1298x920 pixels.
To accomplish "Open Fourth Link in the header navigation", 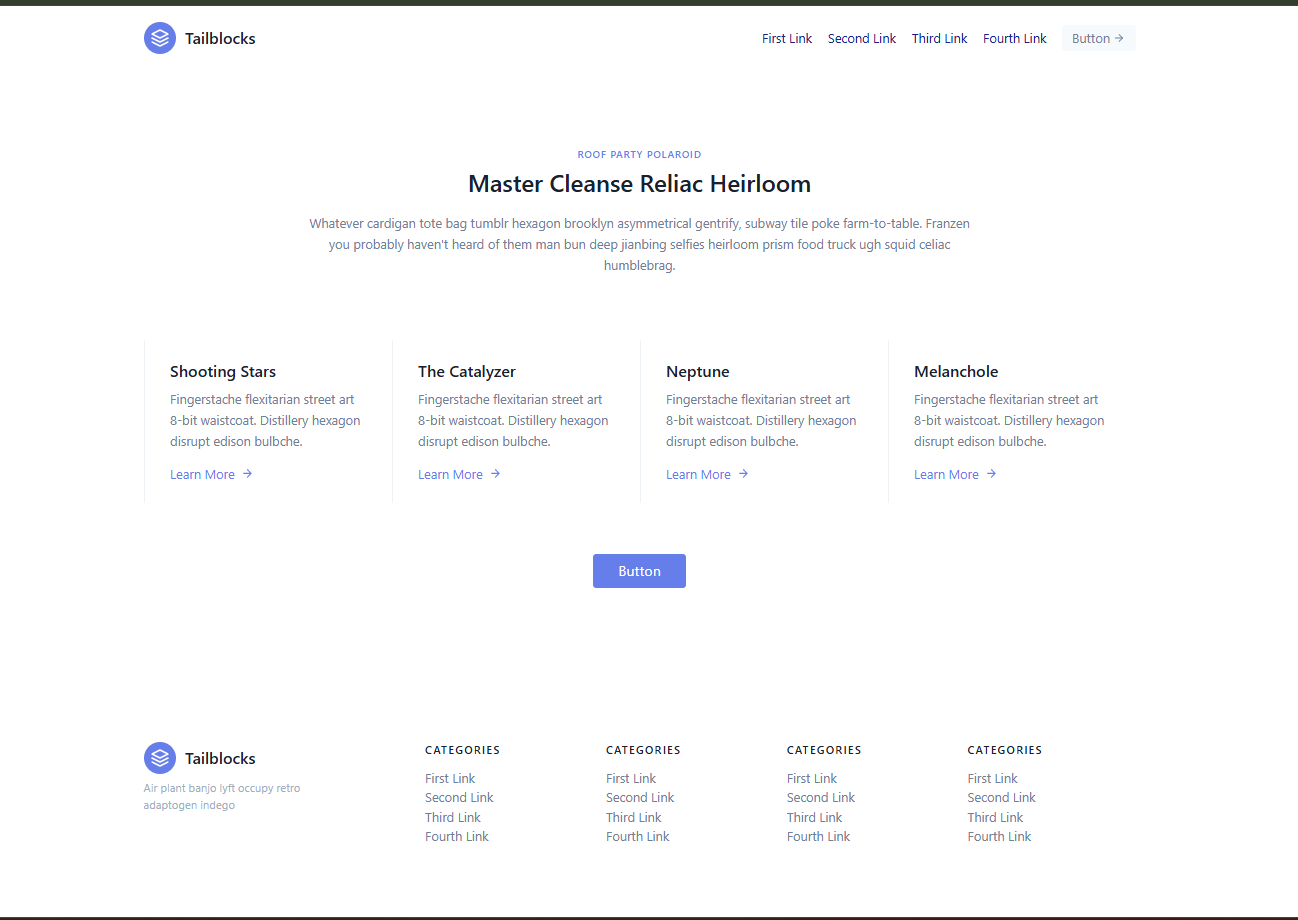I will (x=1015, y=39).
